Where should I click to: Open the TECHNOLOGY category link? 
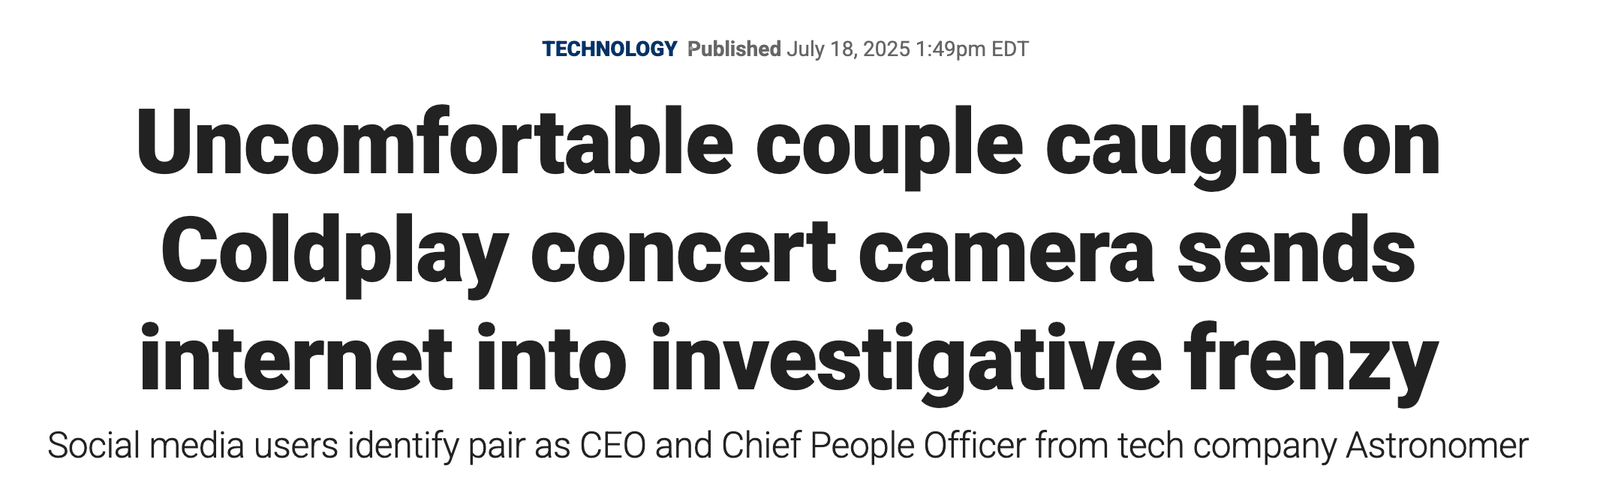[610, 48]
